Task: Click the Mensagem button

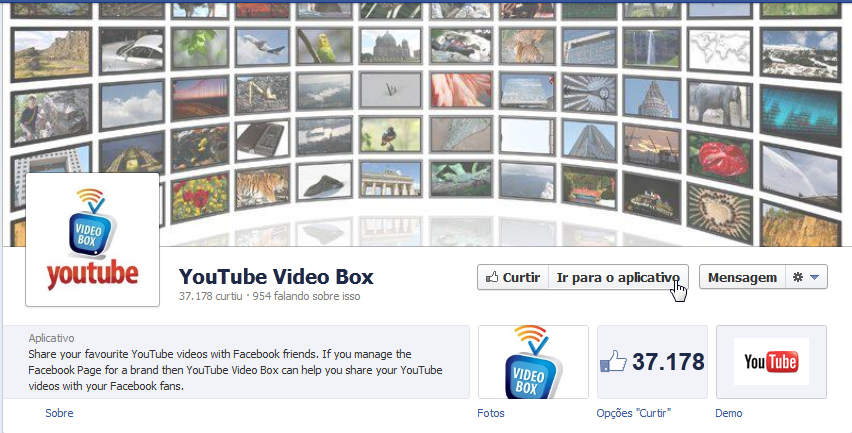Action: coord(740,277)
